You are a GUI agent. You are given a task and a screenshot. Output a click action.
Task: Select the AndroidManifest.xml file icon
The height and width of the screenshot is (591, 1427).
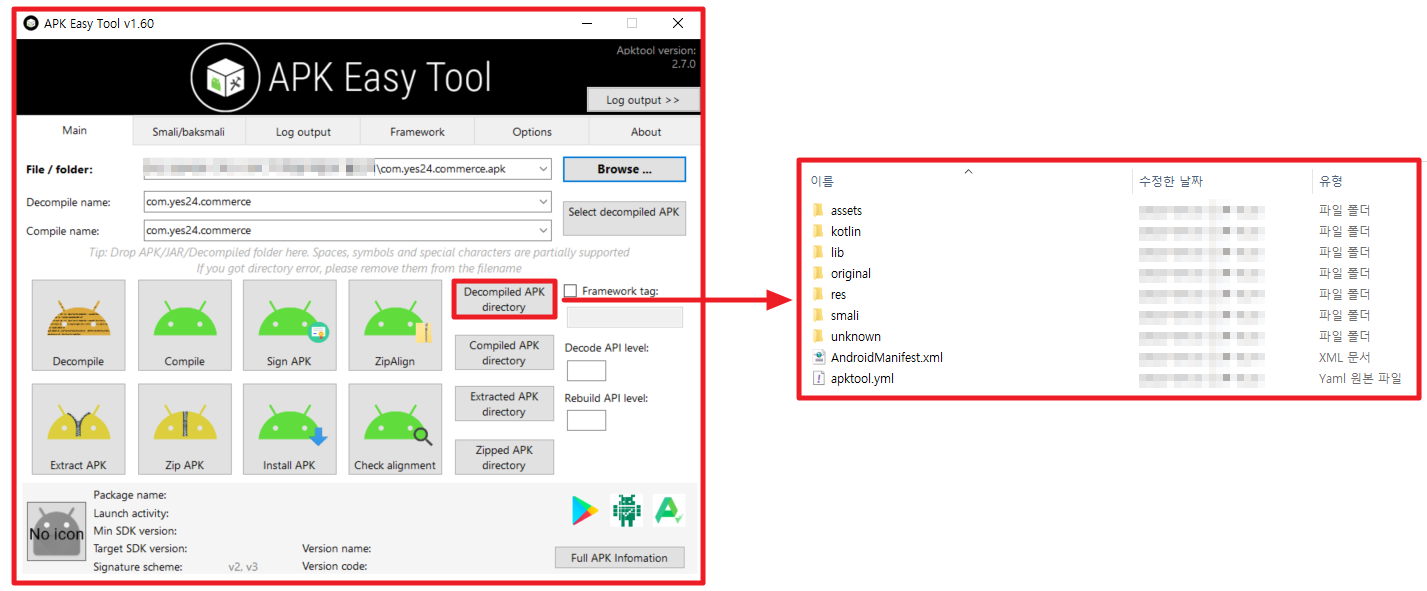click(x=818, y=357)
